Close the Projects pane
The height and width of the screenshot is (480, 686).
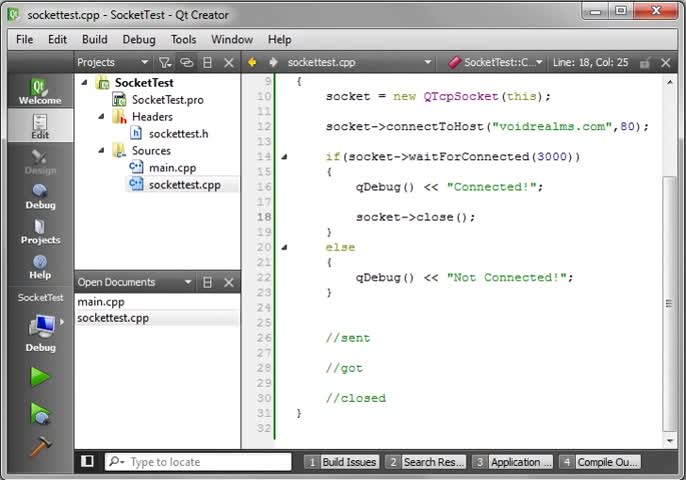228,63
